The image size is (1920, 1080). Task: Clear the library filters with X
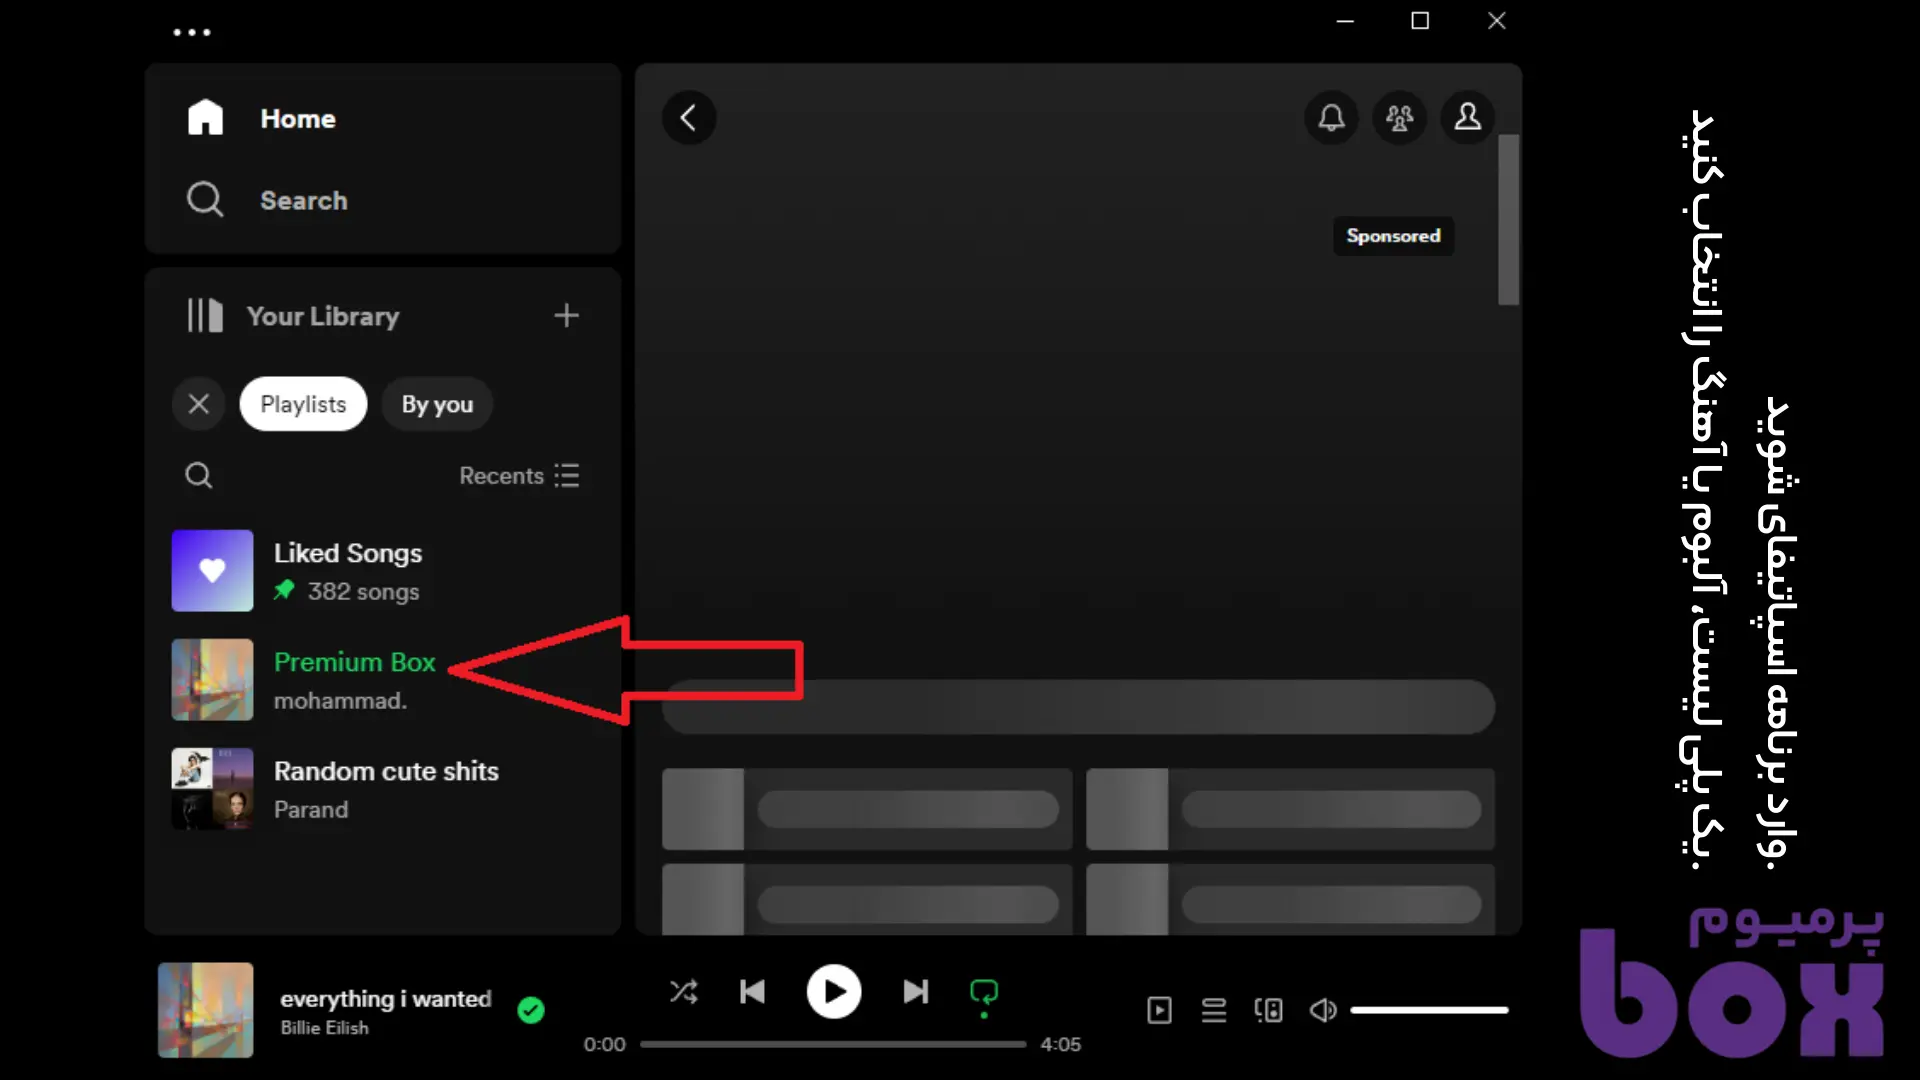click(x=199, y=404)
